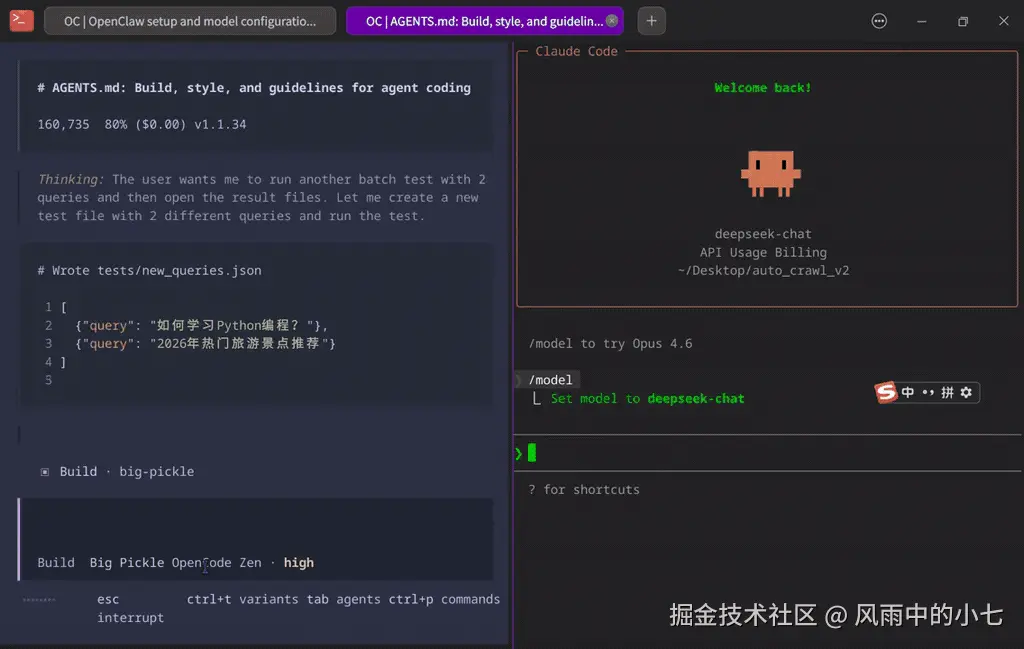Toggle 中 Chinese/English input mode

tap(907, 392)
